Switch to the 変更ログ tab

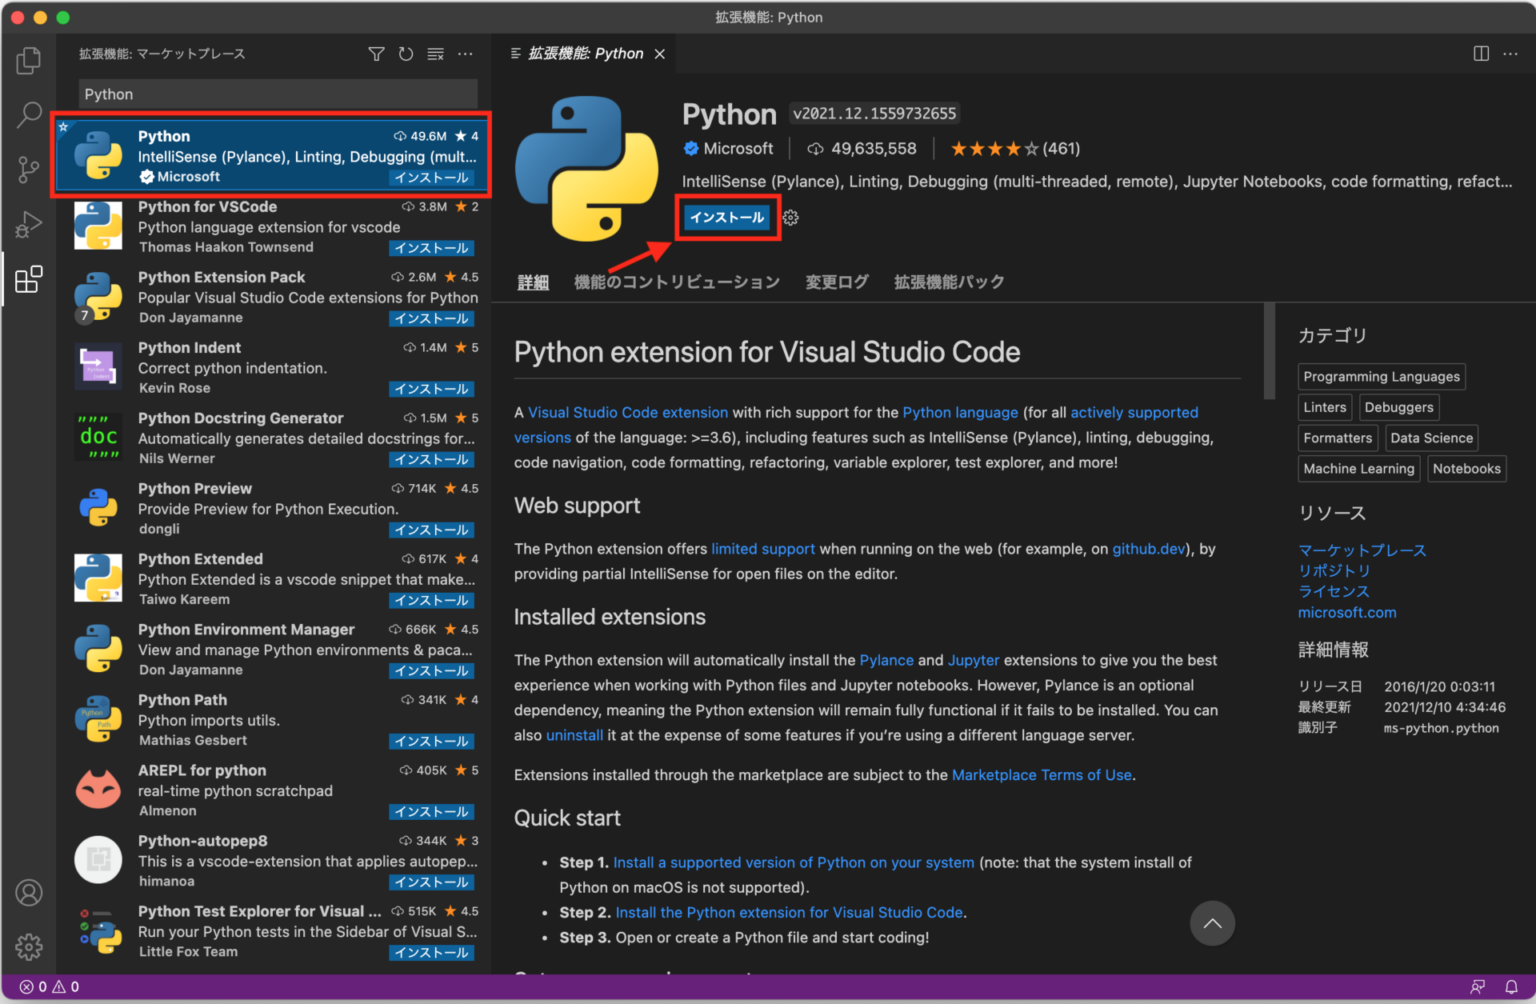click(x=836, y=282)
